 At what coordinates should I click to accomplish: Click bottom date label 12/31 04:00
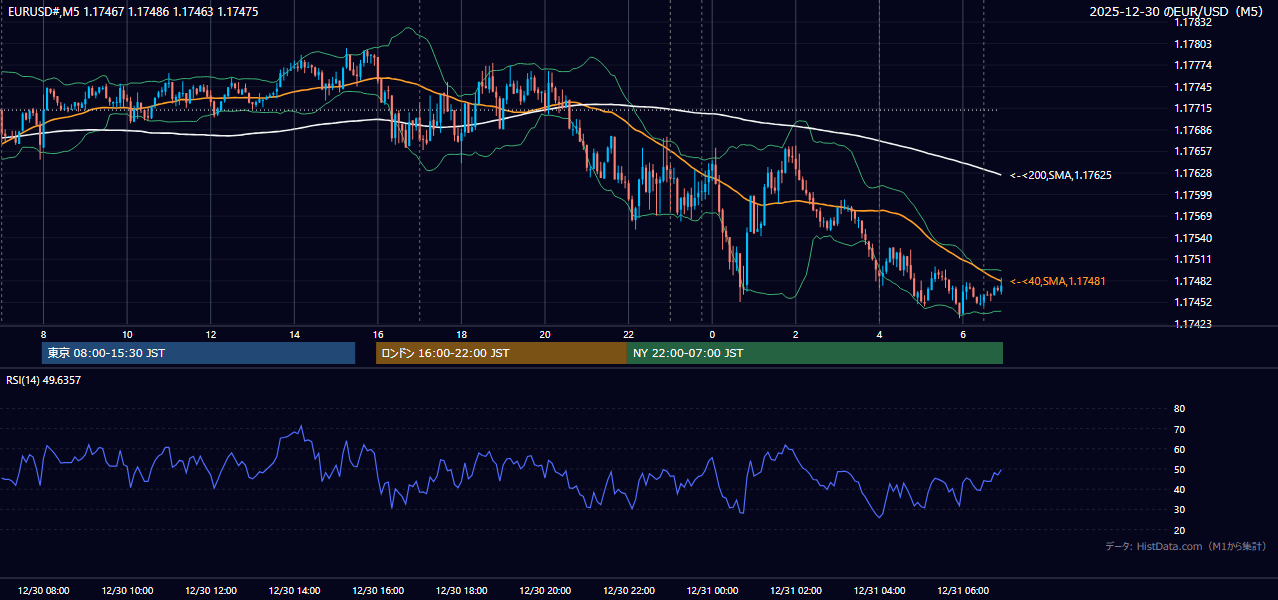(879, 591)
